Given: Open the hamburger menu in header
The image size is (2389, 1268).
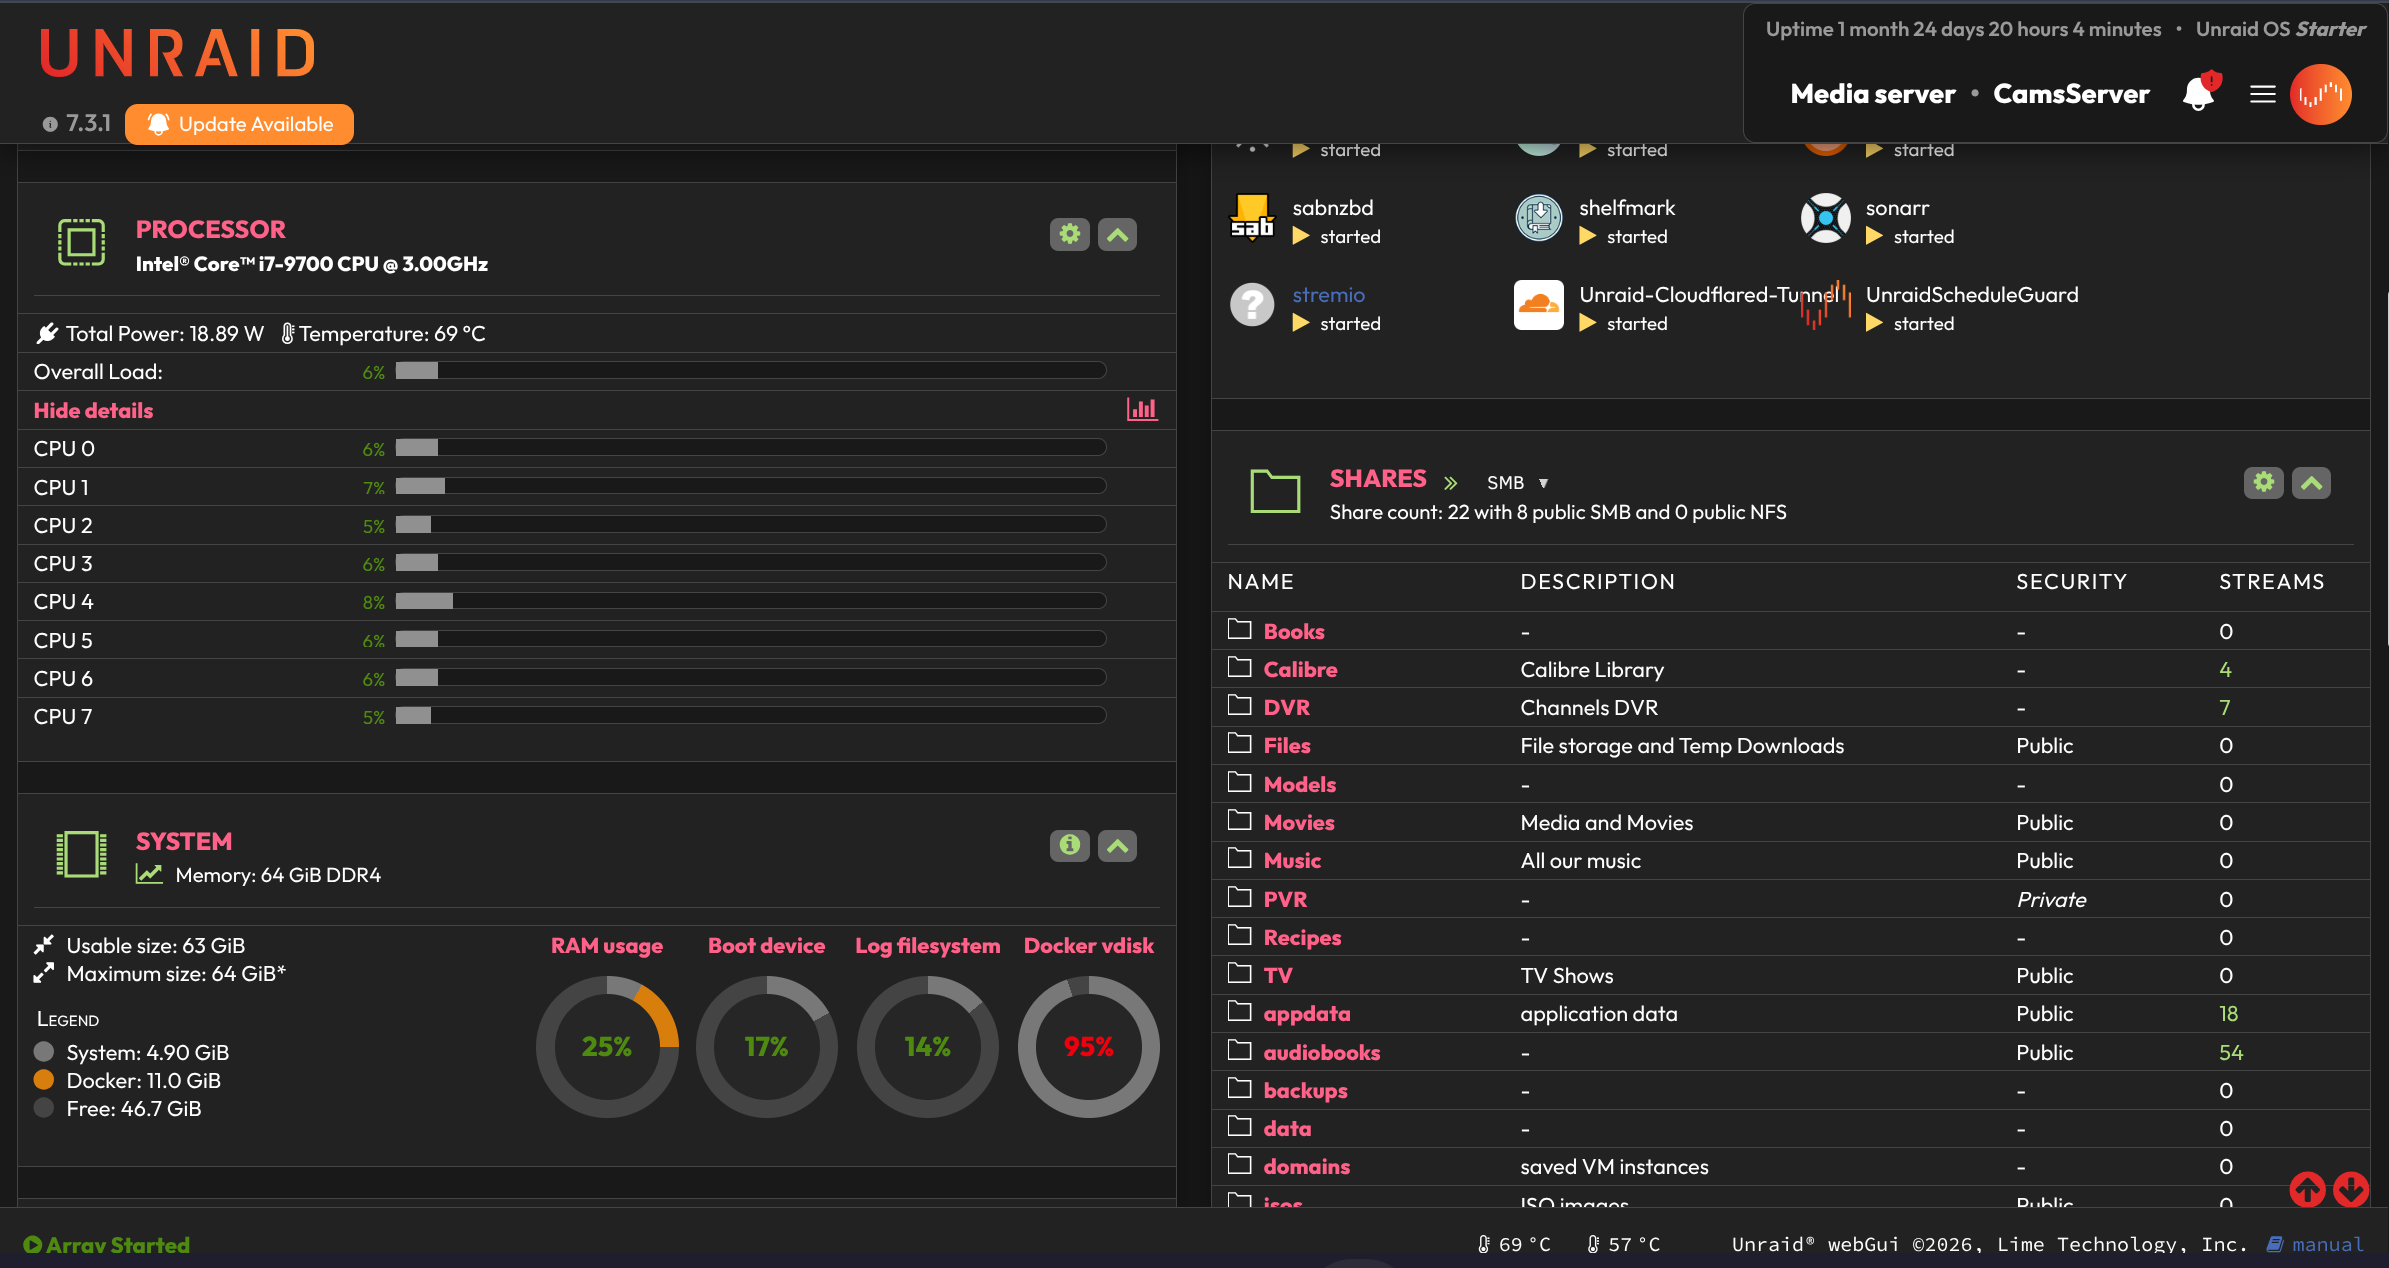Looking at the screenshot, I should (x=2263, y=94).
